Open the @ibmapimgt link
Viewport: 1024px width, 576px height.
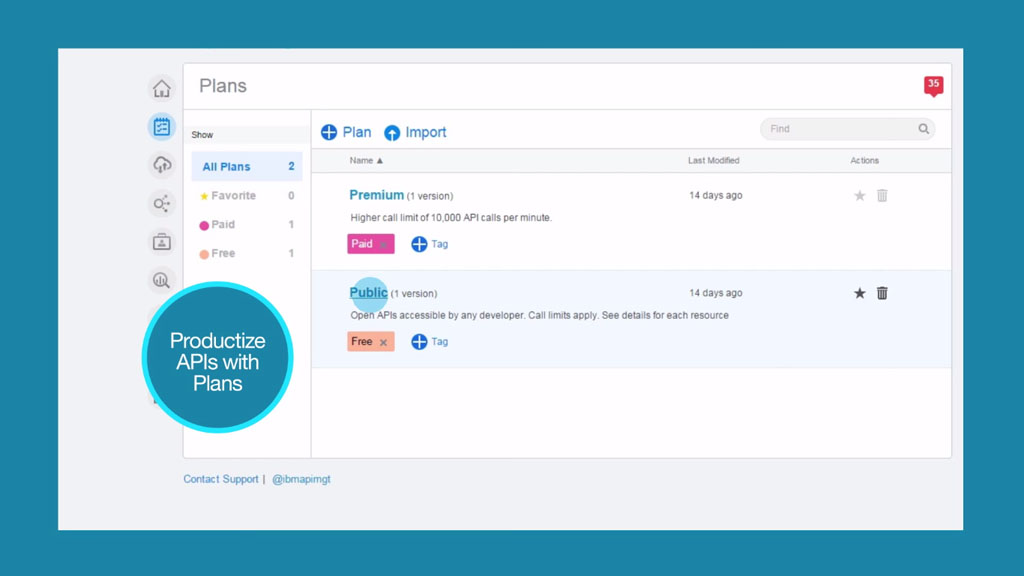point(301,479)
